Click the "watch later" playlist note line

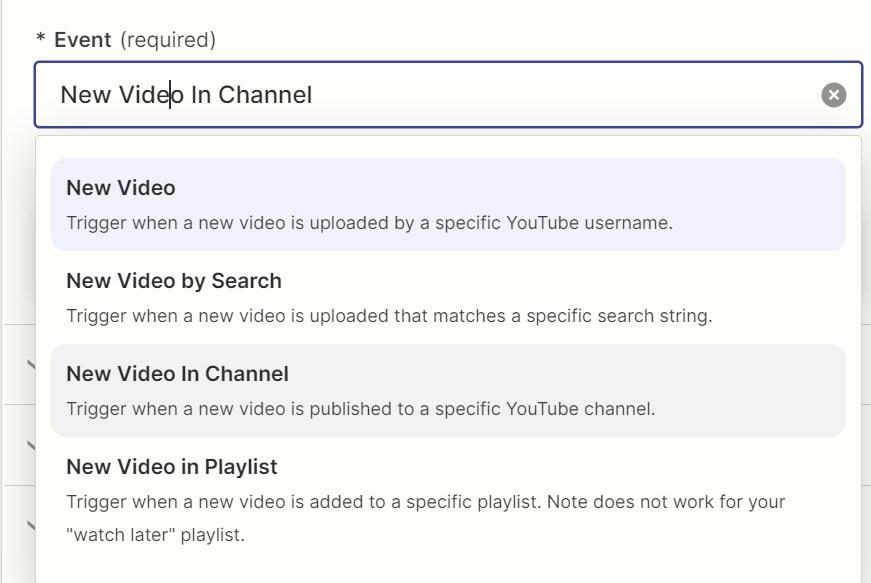click(x=155, y=535)
